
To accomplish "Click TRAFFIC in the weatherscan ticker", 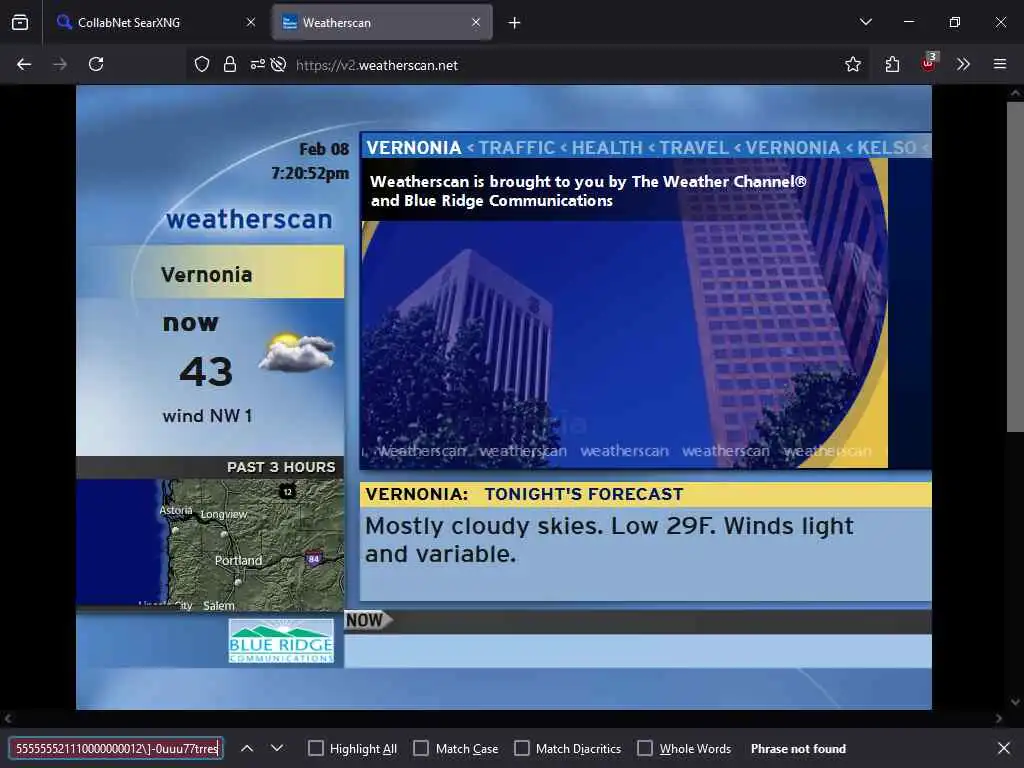I will [517, 148].
